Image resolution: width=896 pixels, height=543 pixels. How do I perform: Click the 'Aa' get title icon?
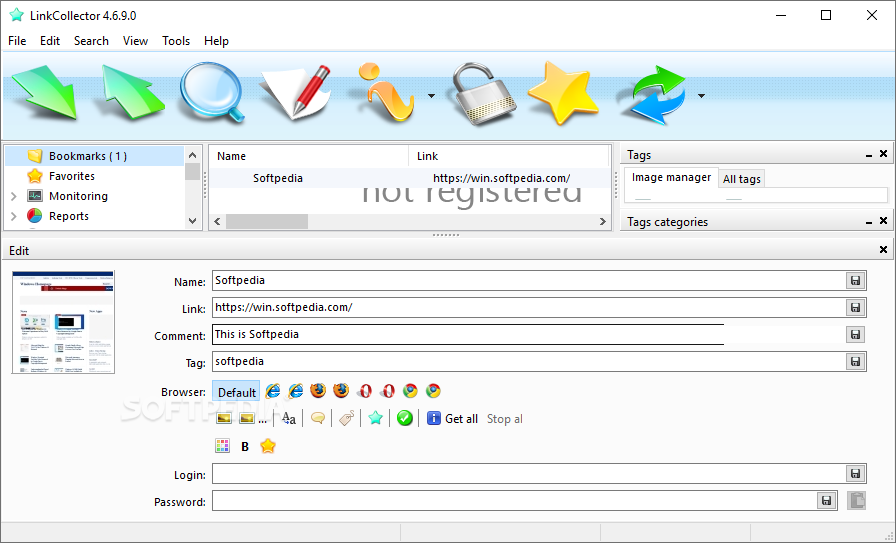tap(289, 419)
